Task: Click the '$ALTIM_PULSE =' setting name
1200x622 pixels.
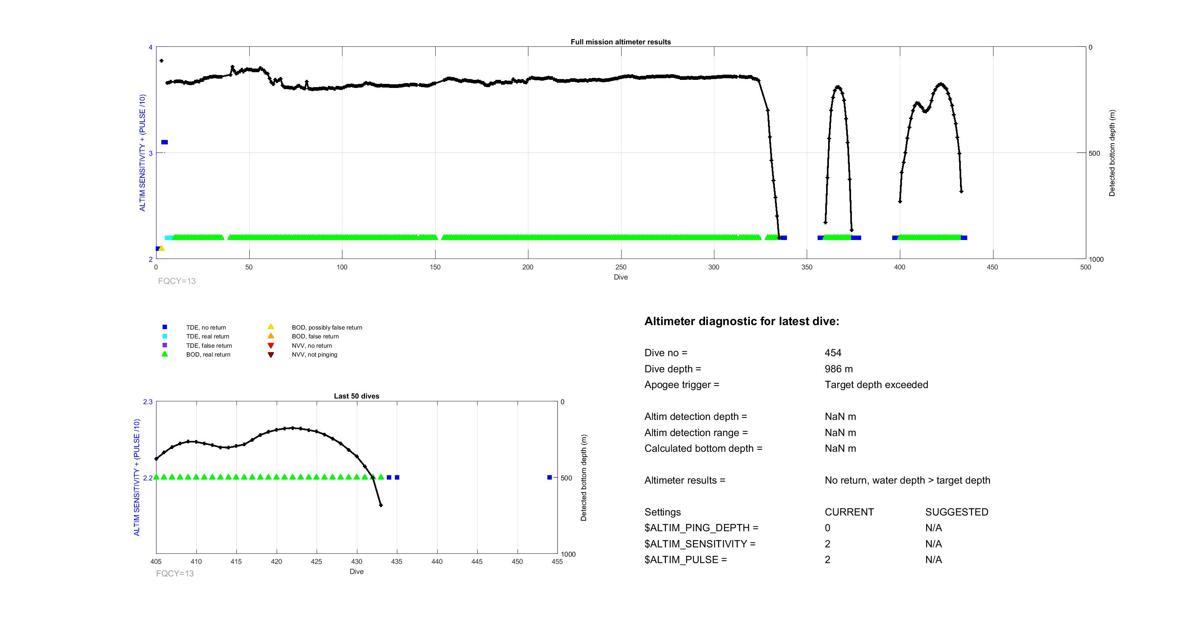Action: pos(685,560)
